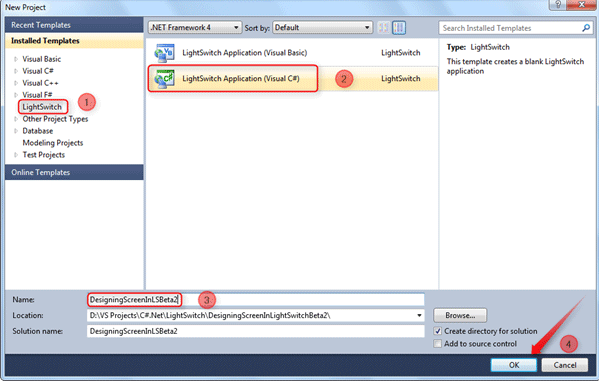This screenshot has width=599, height=381.
Task: Select Database category label
Action: (x=38, y=131)
